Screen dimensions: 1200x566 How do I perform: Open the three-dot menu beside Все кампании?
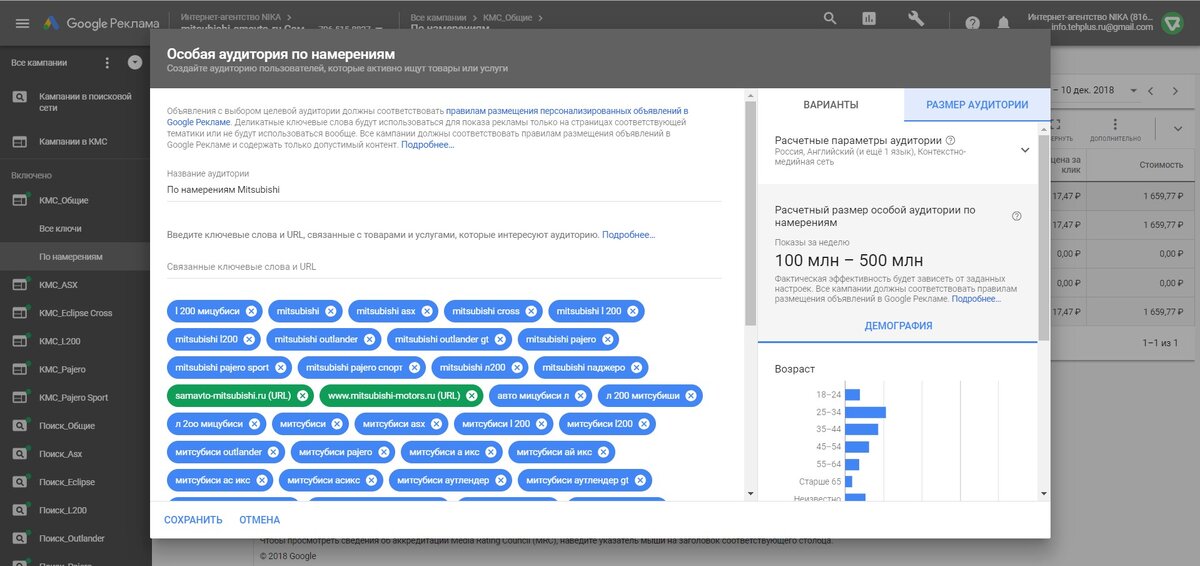(107, 63)
